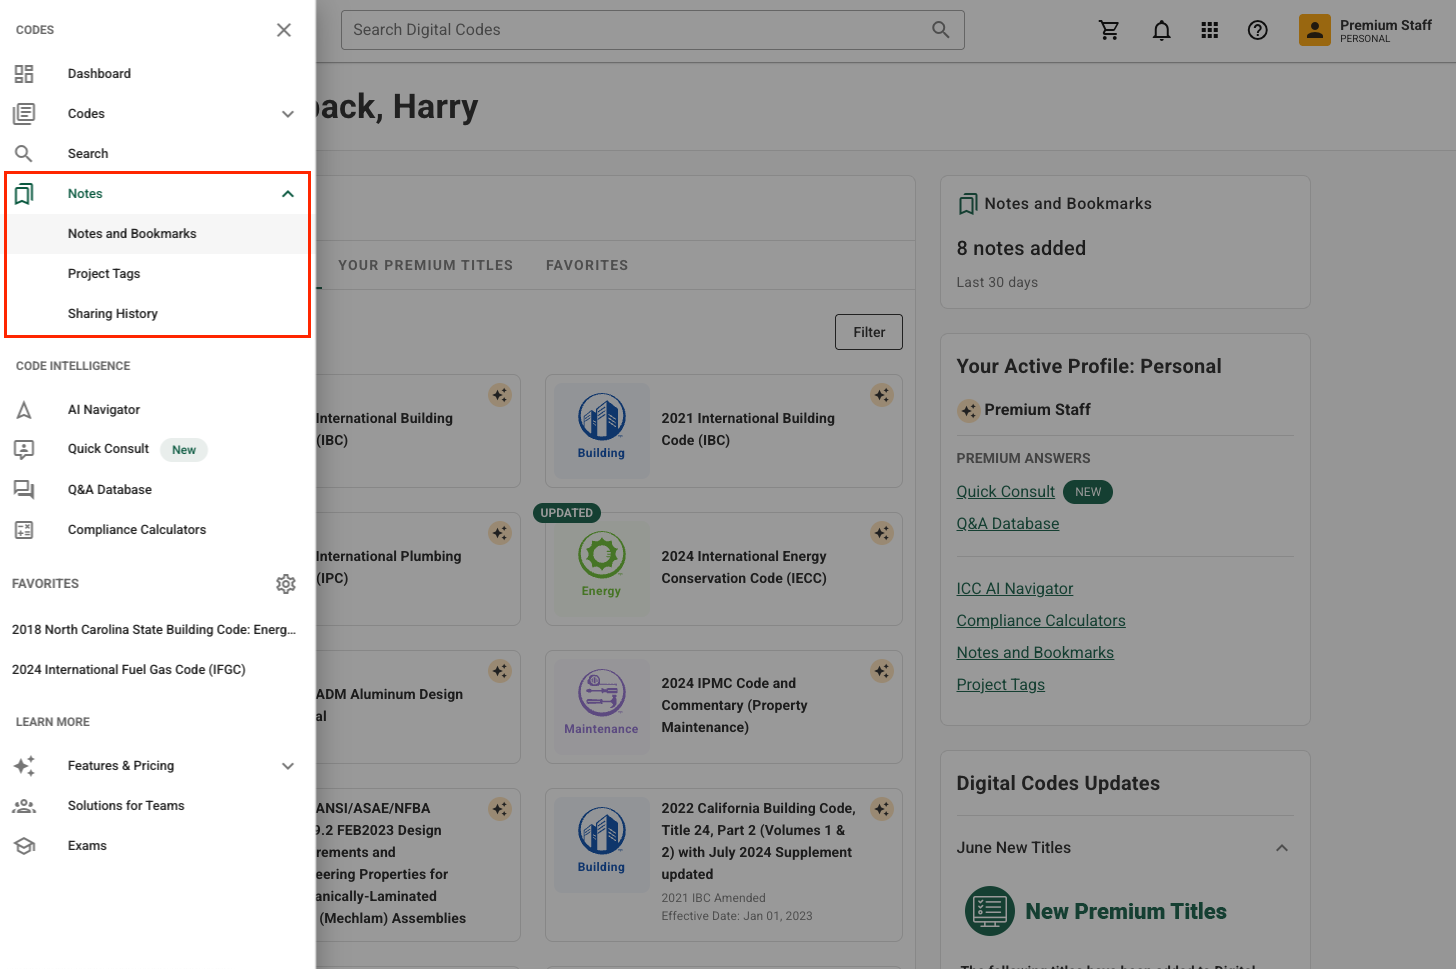The height and width of the screenshot is (969, 1456).
Task: Open notifications bell
Action: 1161,30
